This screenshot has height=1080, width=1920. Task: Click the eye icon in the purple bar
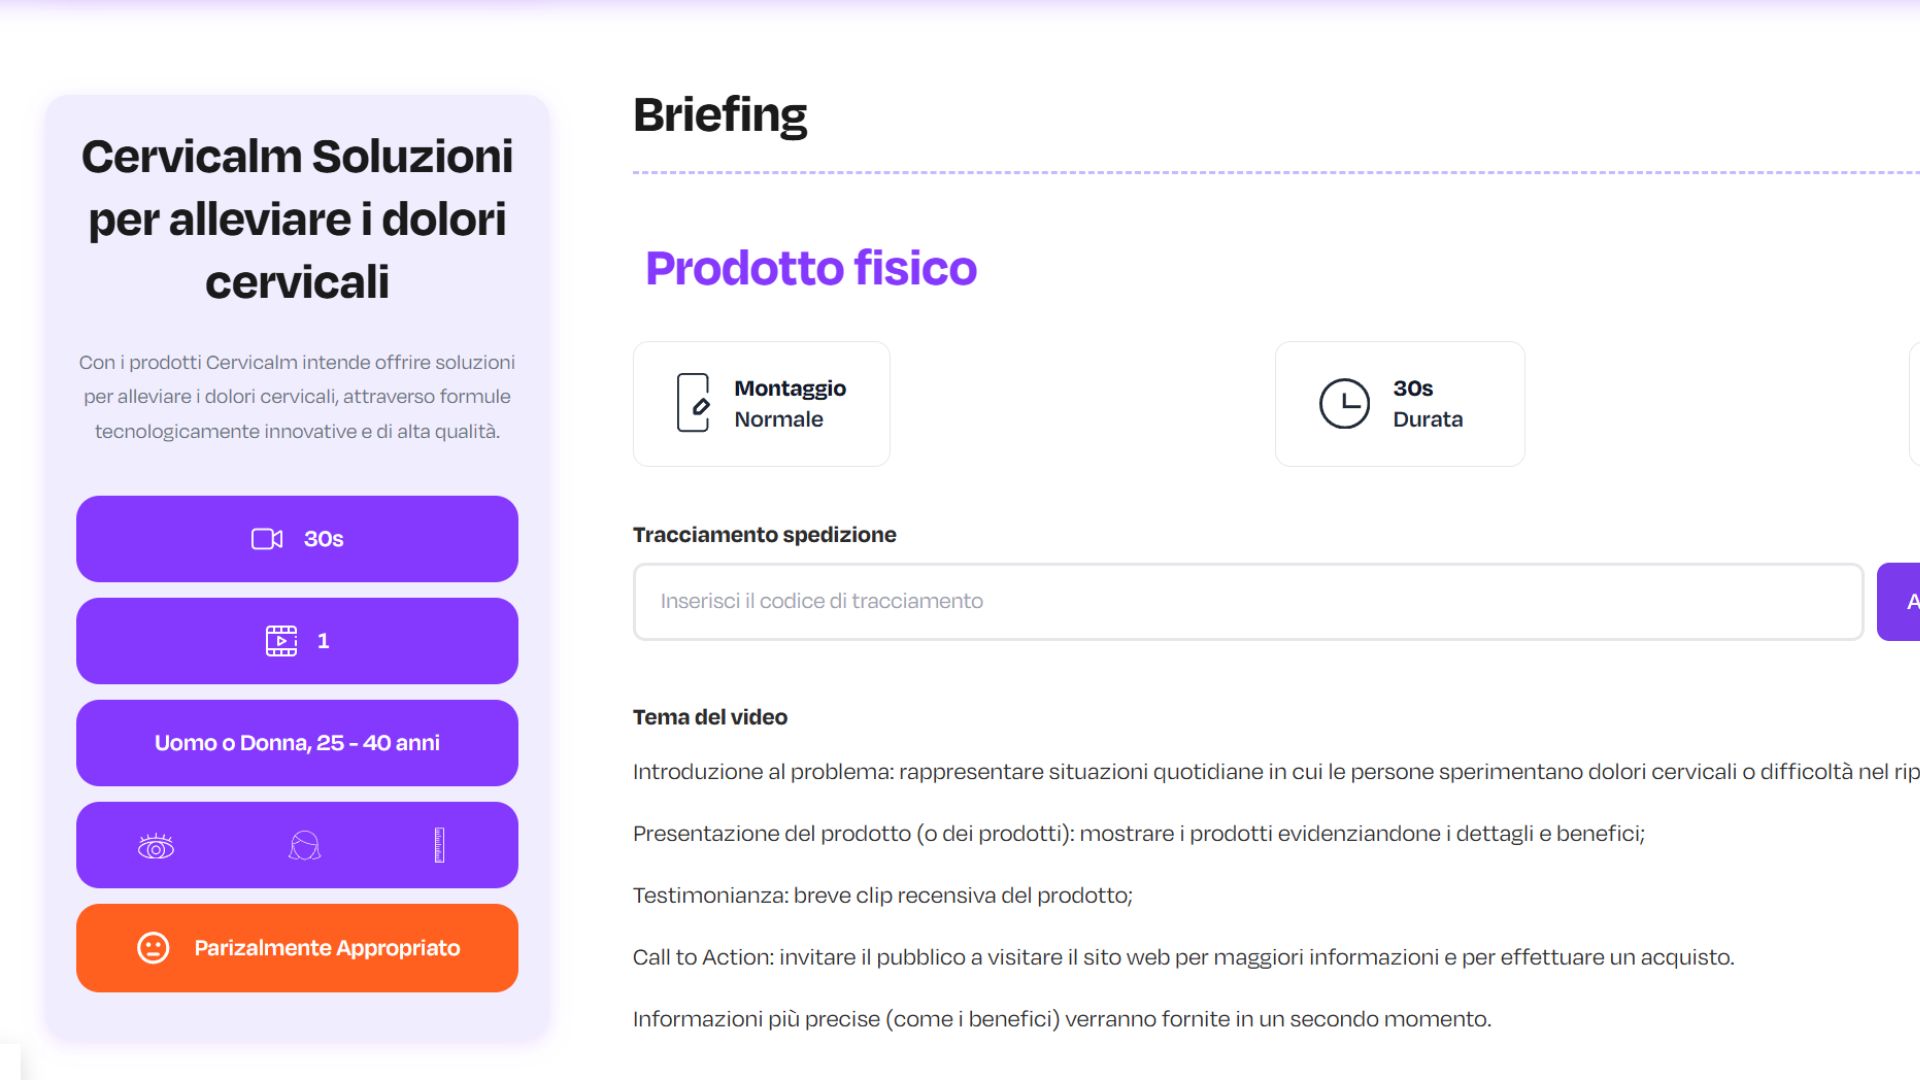156,847
